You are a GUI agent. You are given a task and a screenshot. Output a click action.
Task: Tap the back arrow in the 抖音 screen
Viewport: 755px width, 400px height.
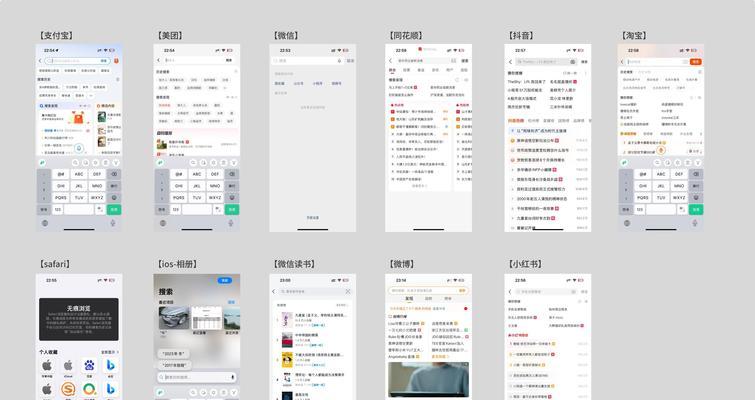point(510,62)
